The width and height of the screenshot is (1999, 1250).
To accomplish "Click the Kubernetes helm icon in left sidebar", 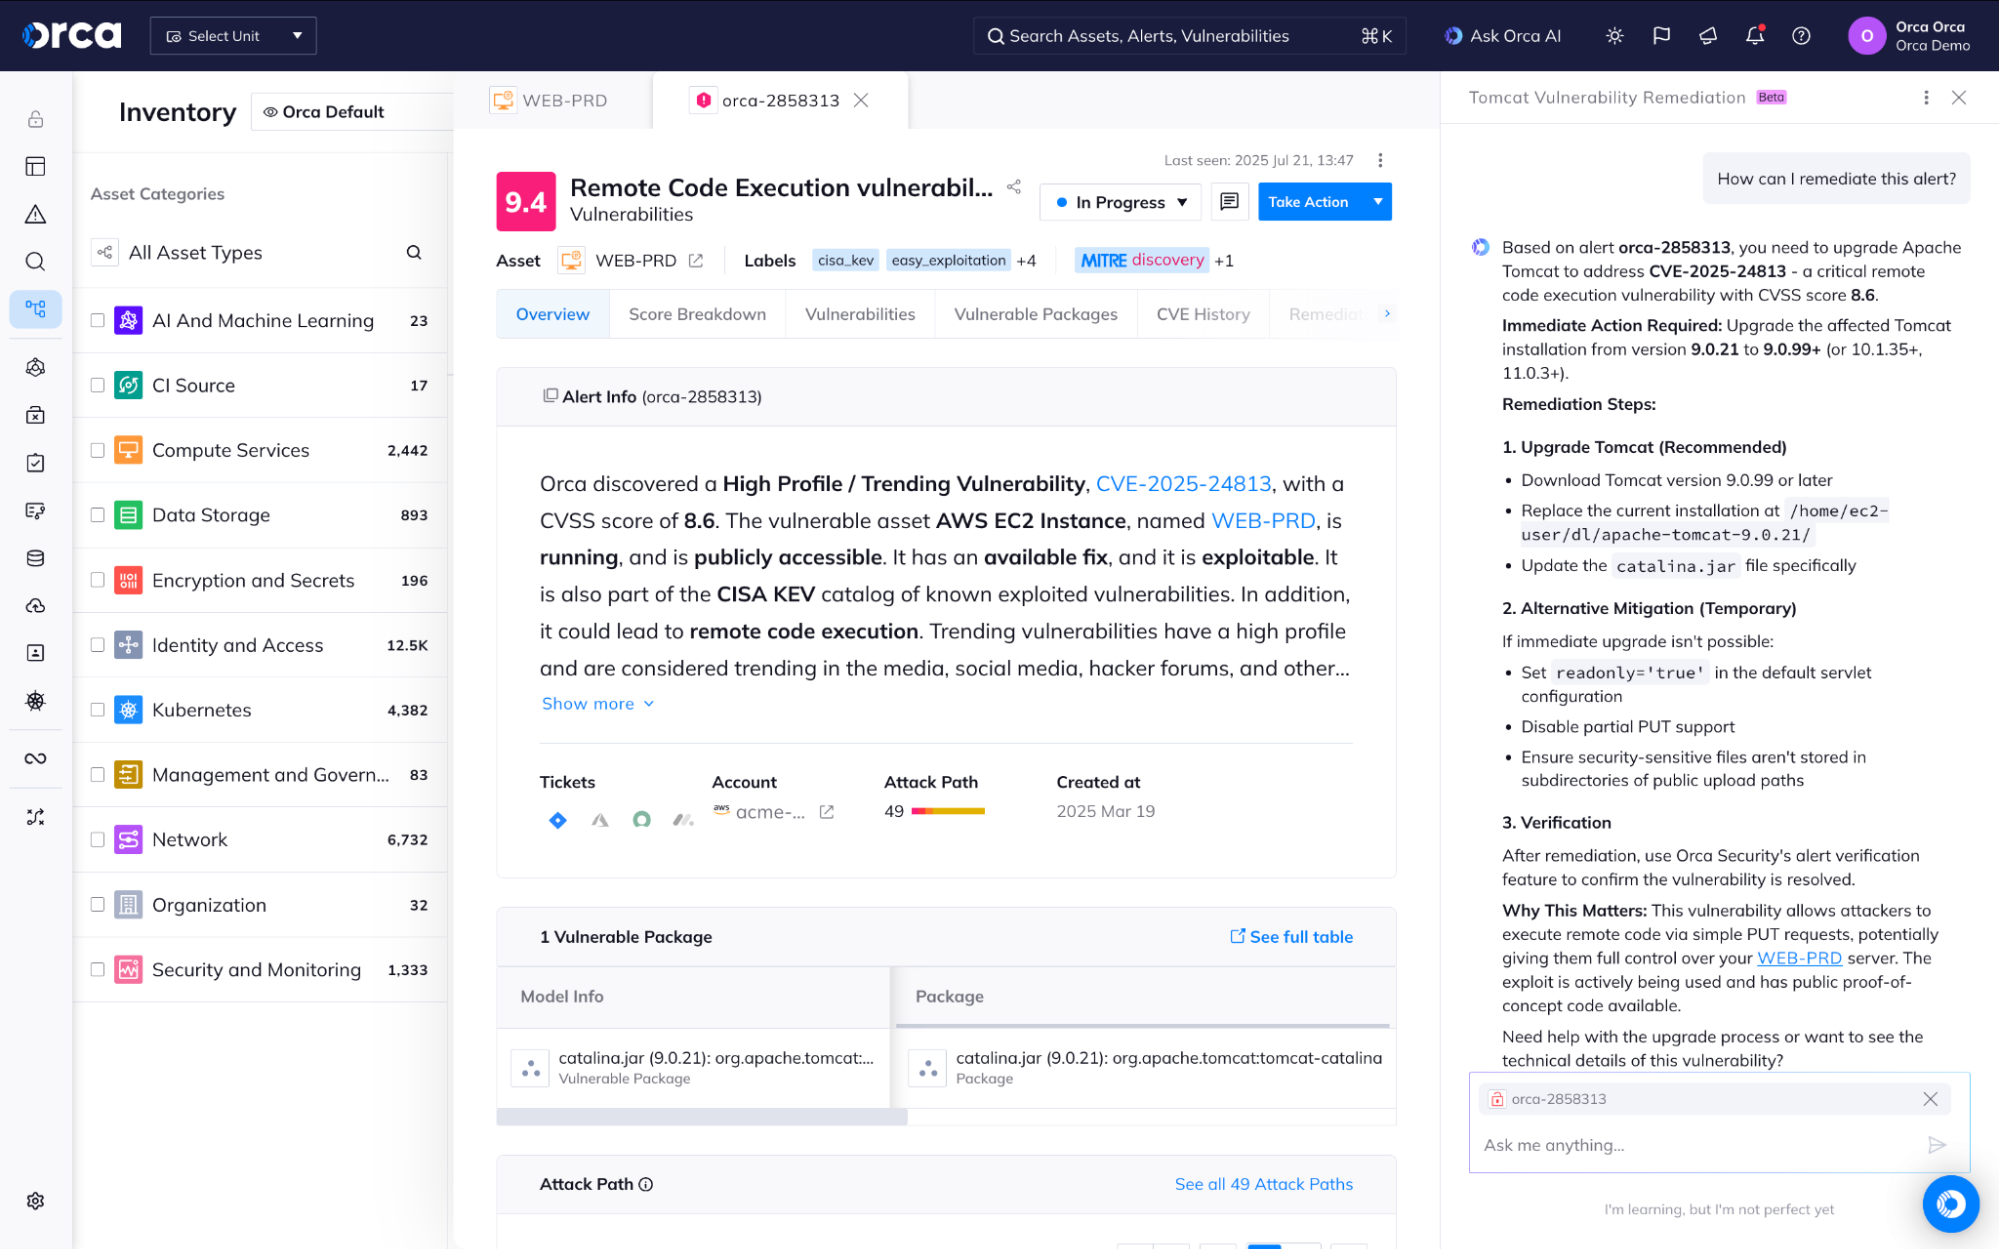I will 35,701.
